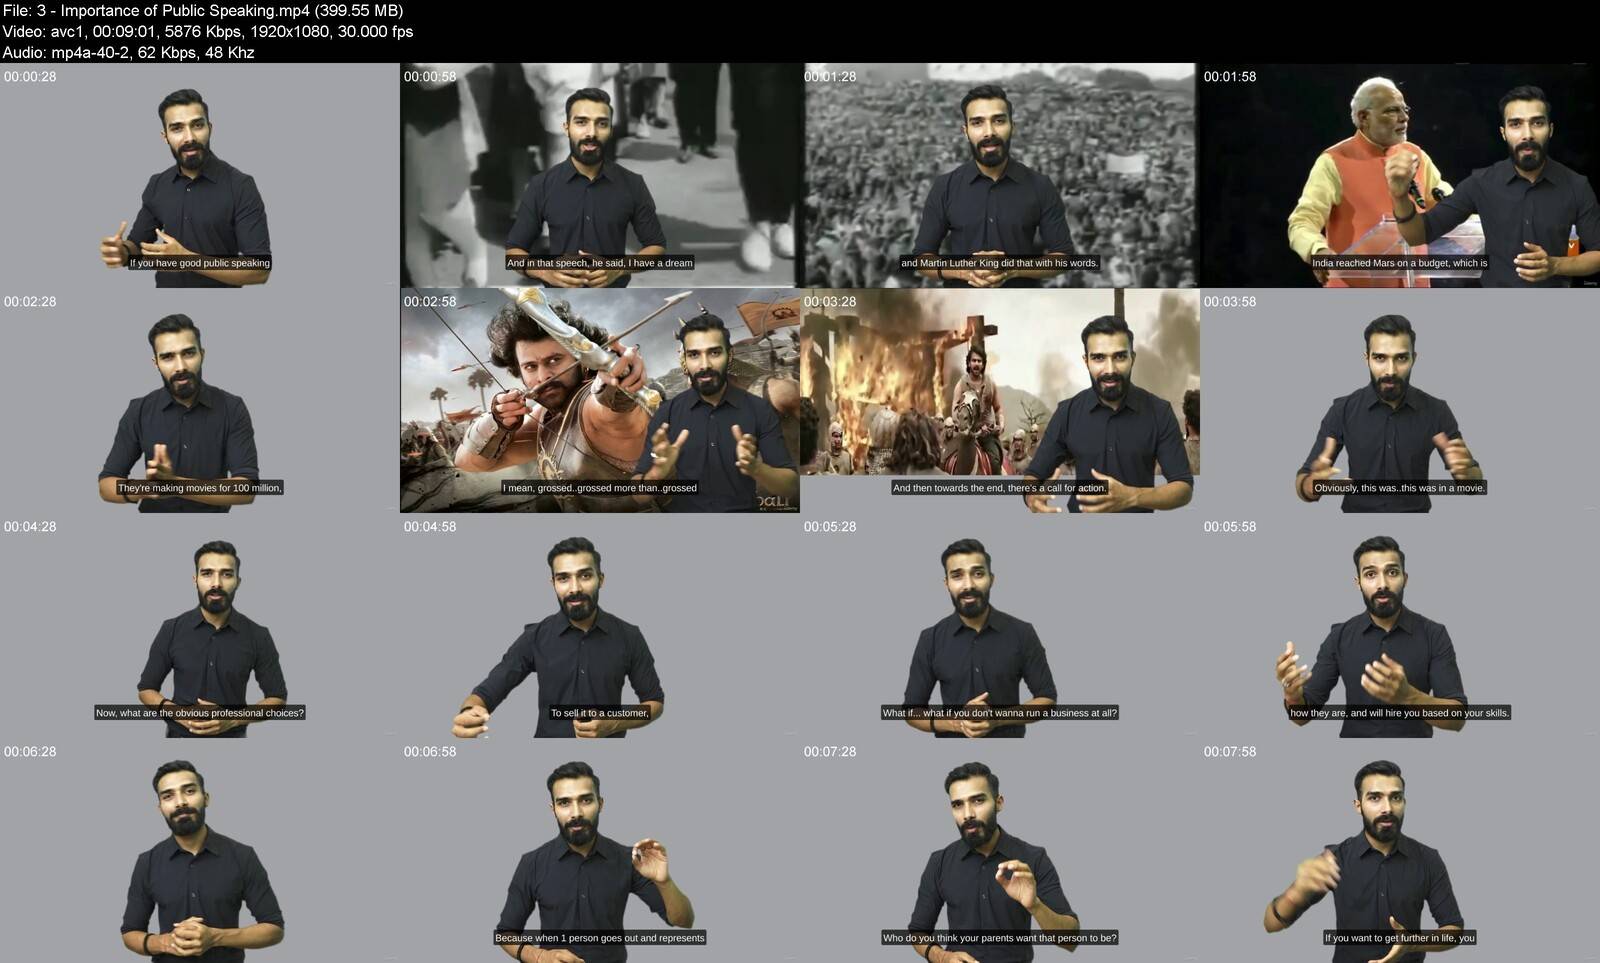This screenshot has width=1600, height=963.
Task: Click the subtitle about obvious professional choices
Action: 200,713
